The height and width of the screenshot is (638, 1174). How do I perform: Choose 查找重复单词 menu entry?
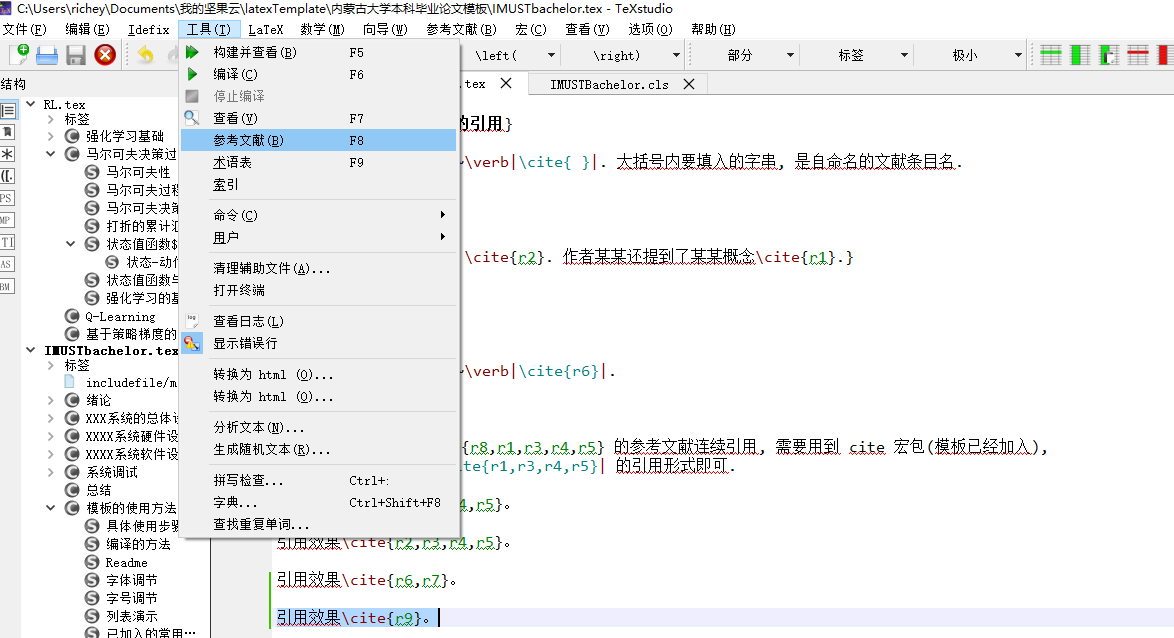point(318,524)
